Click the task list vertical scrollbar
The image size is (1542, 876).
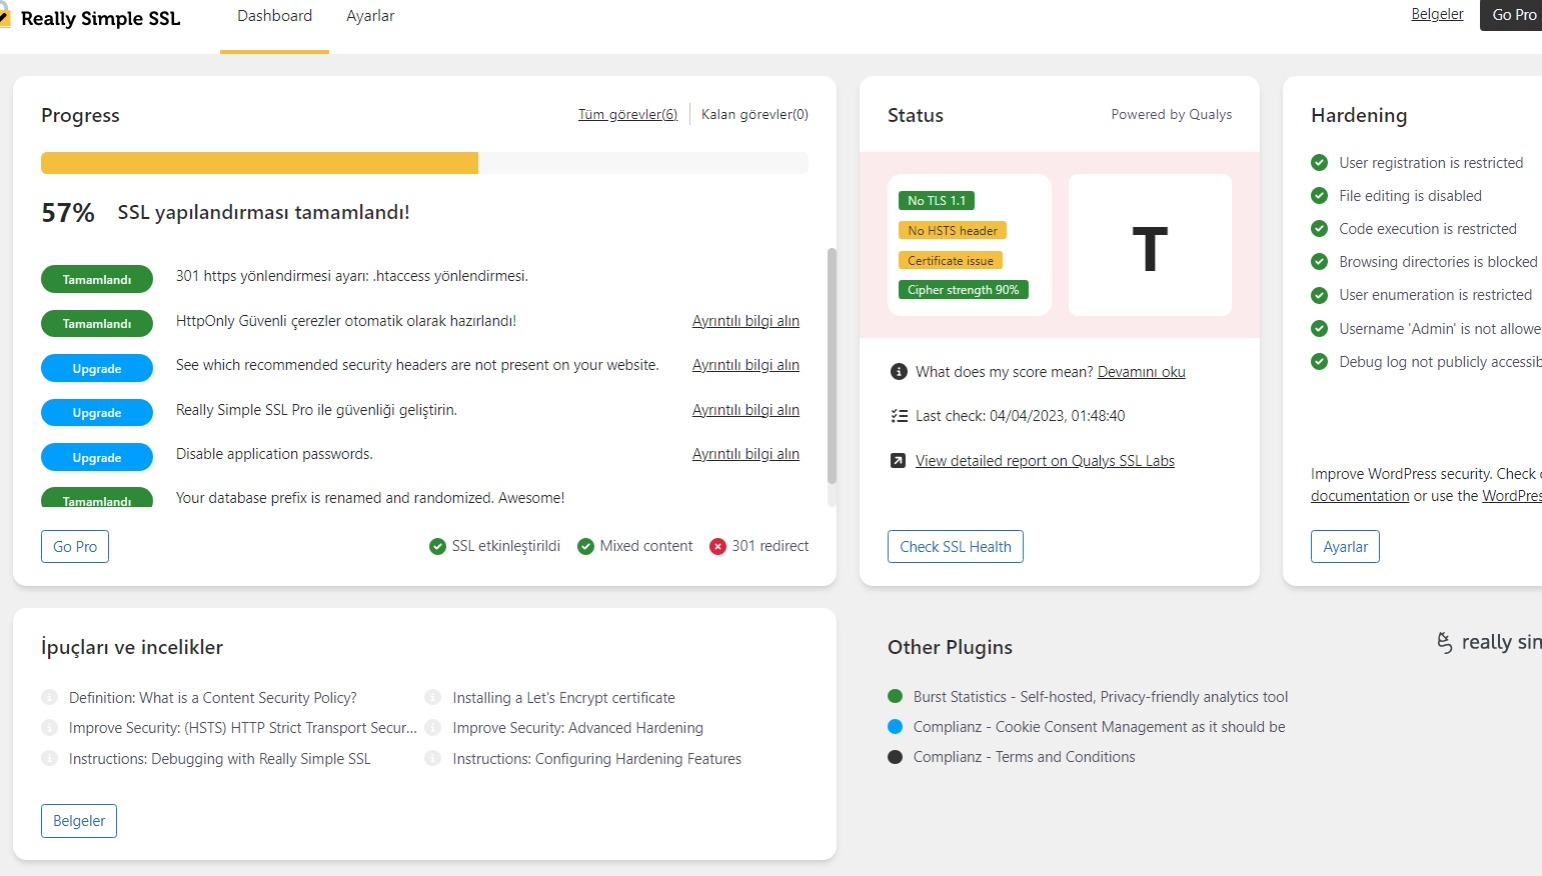[x=831, y=365]
